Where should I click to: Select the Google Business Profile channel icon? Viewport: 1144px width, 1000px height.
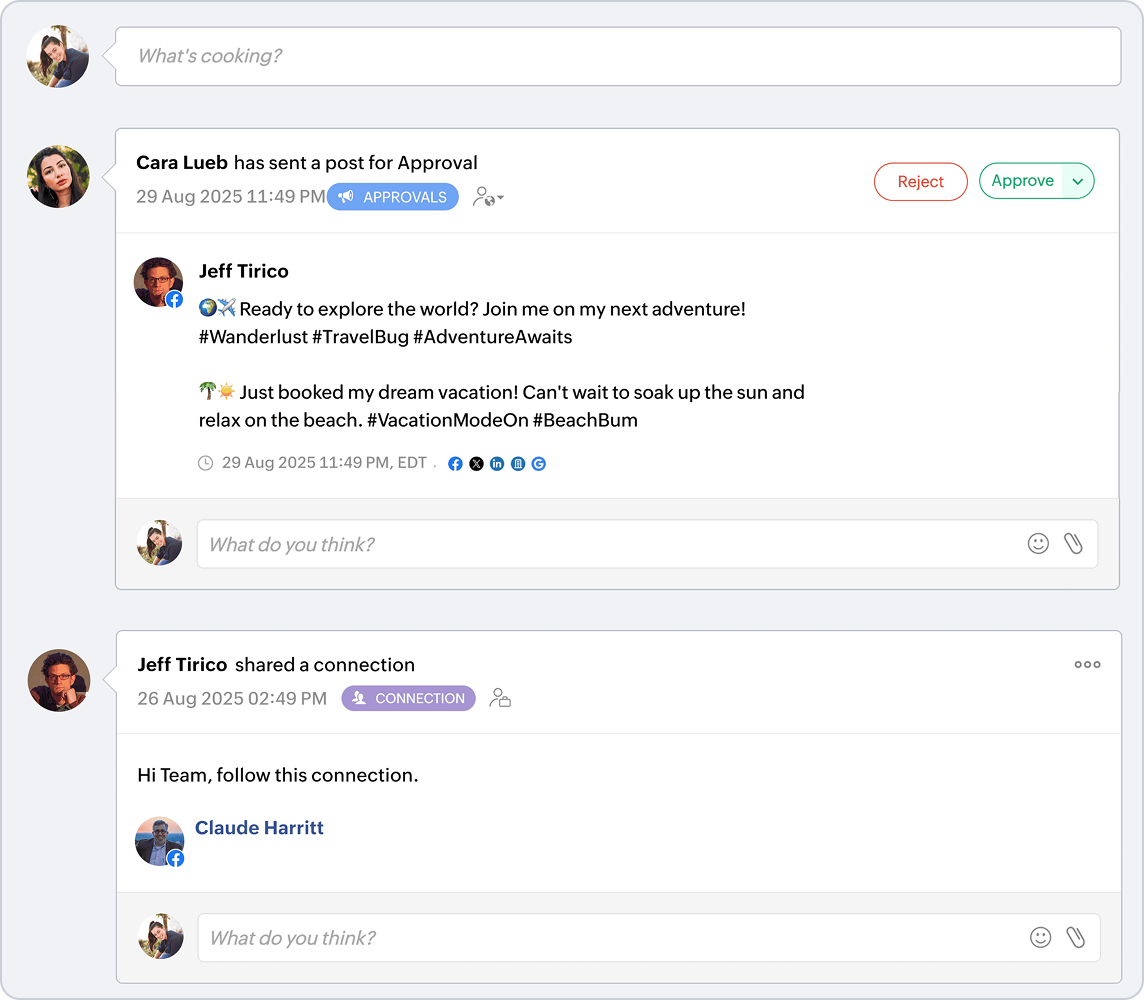coord(518,463)
